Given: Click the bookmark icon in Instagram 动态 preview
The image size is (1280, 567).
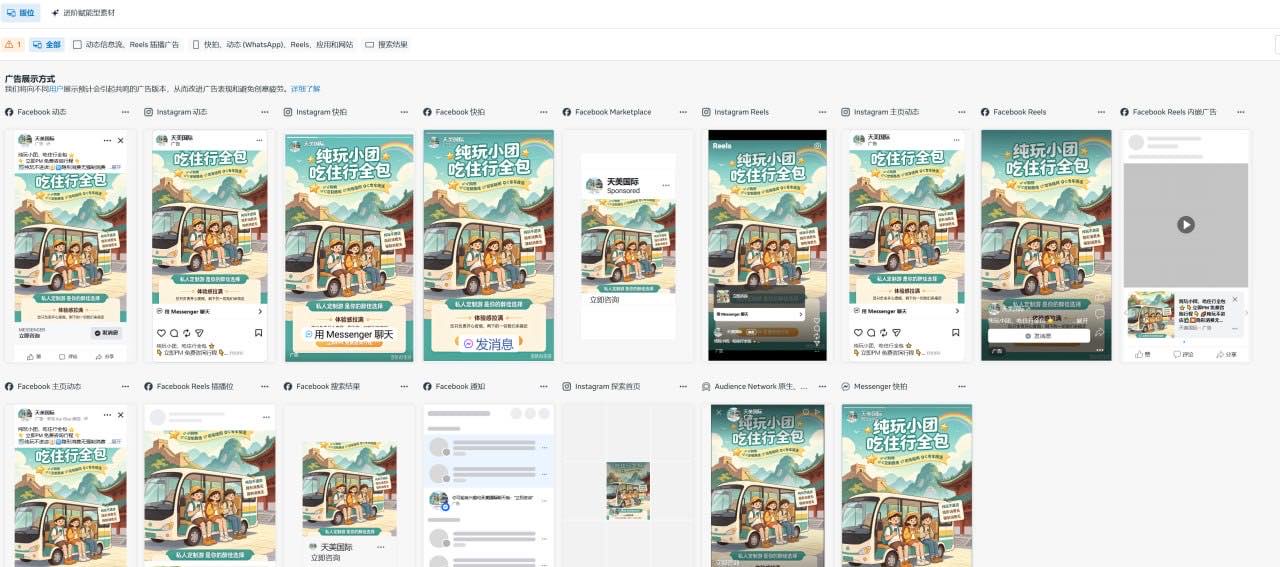Looking at the screenshot, I should 258,332.
